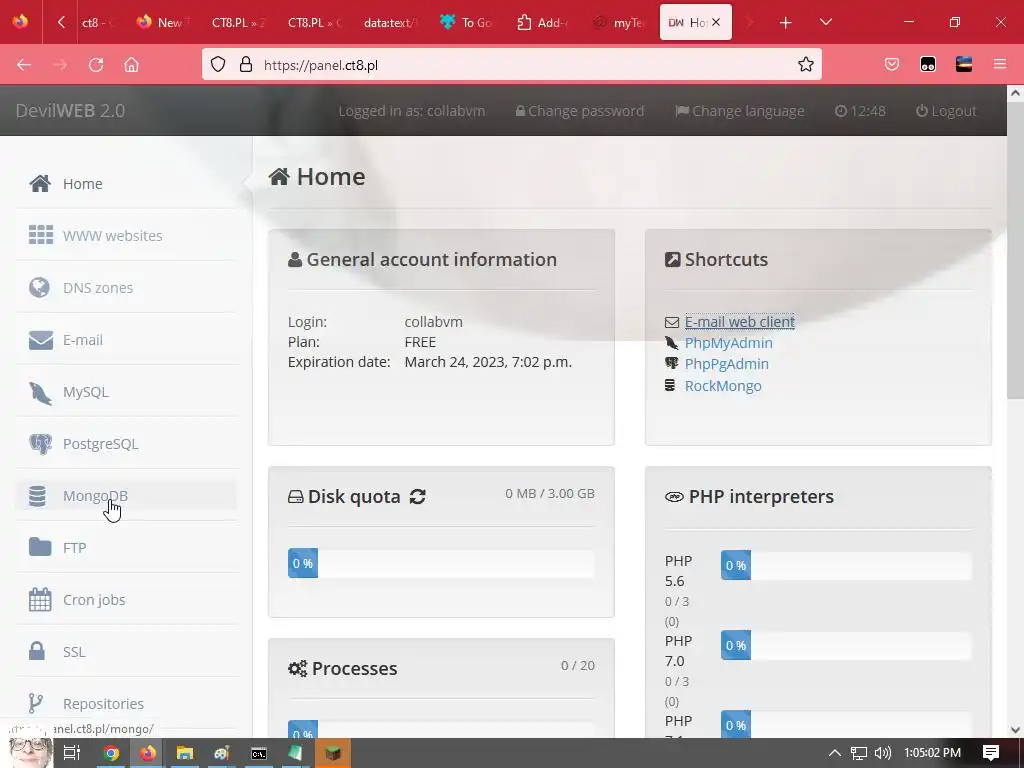Click the globe icon for DNS zones
The width and height of the screenshot is (1024, 768).
pyautogui.click(x=39, y=287)
